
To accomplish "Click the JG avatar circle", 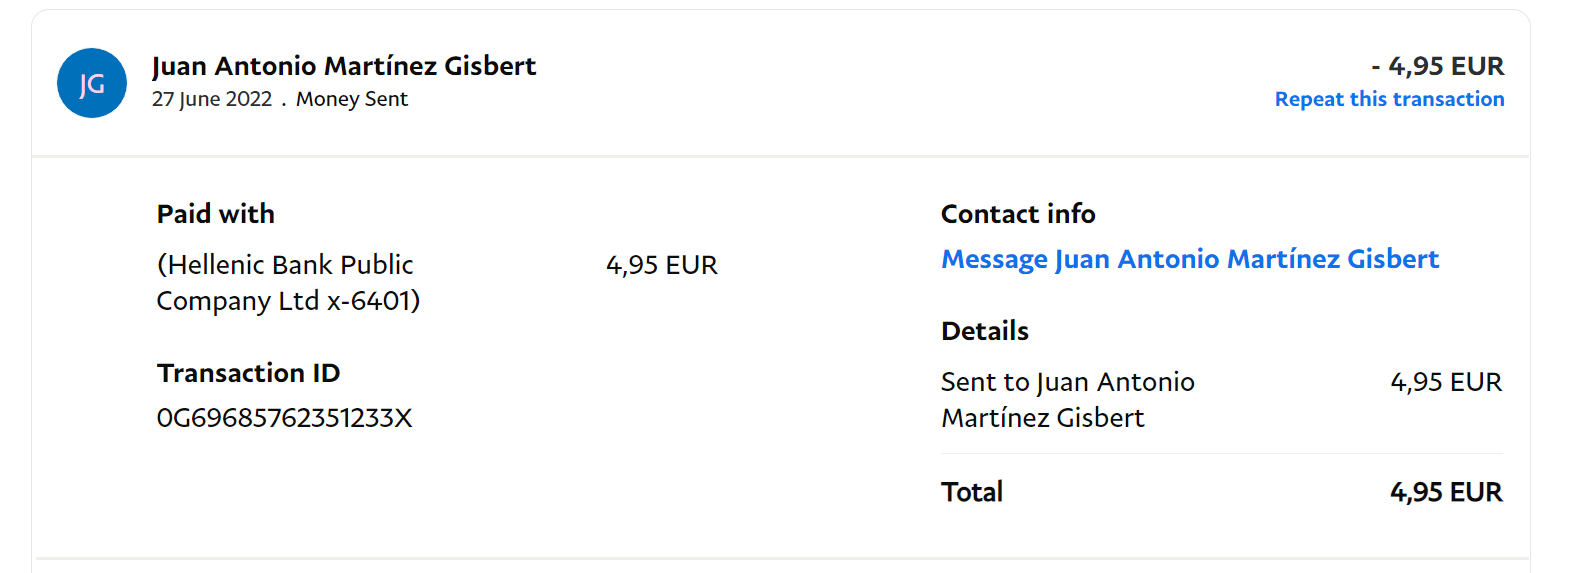I will [x=92, y=83].
